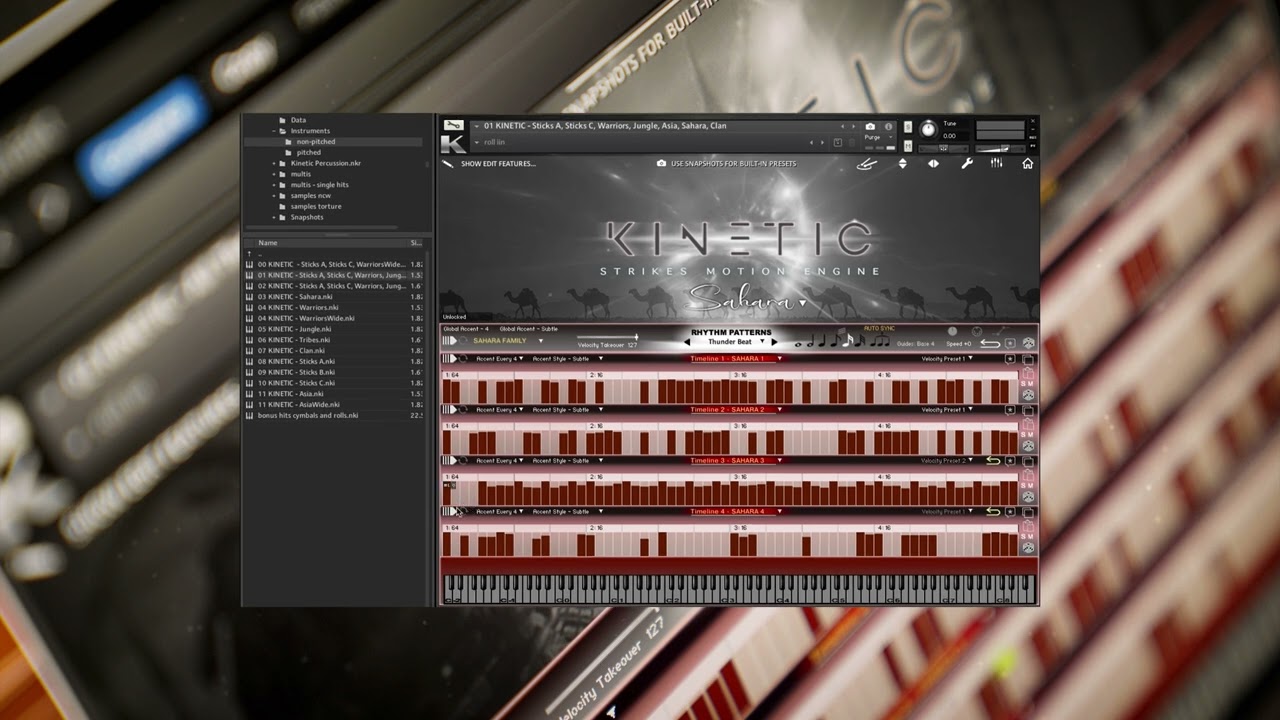Click the up-down arrows icon
The image size is (1280, 720).
(902, 164)
